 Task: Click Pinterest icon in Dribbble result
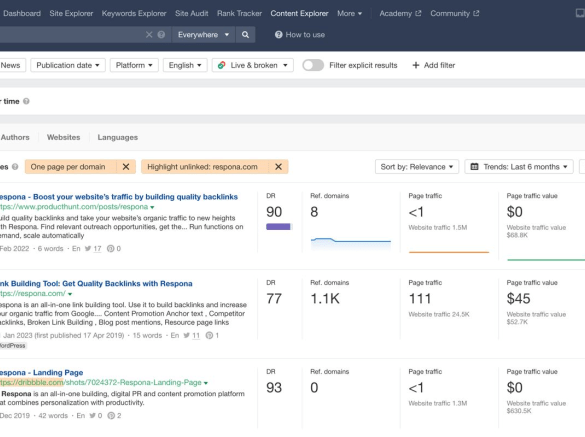pos(111,415)
